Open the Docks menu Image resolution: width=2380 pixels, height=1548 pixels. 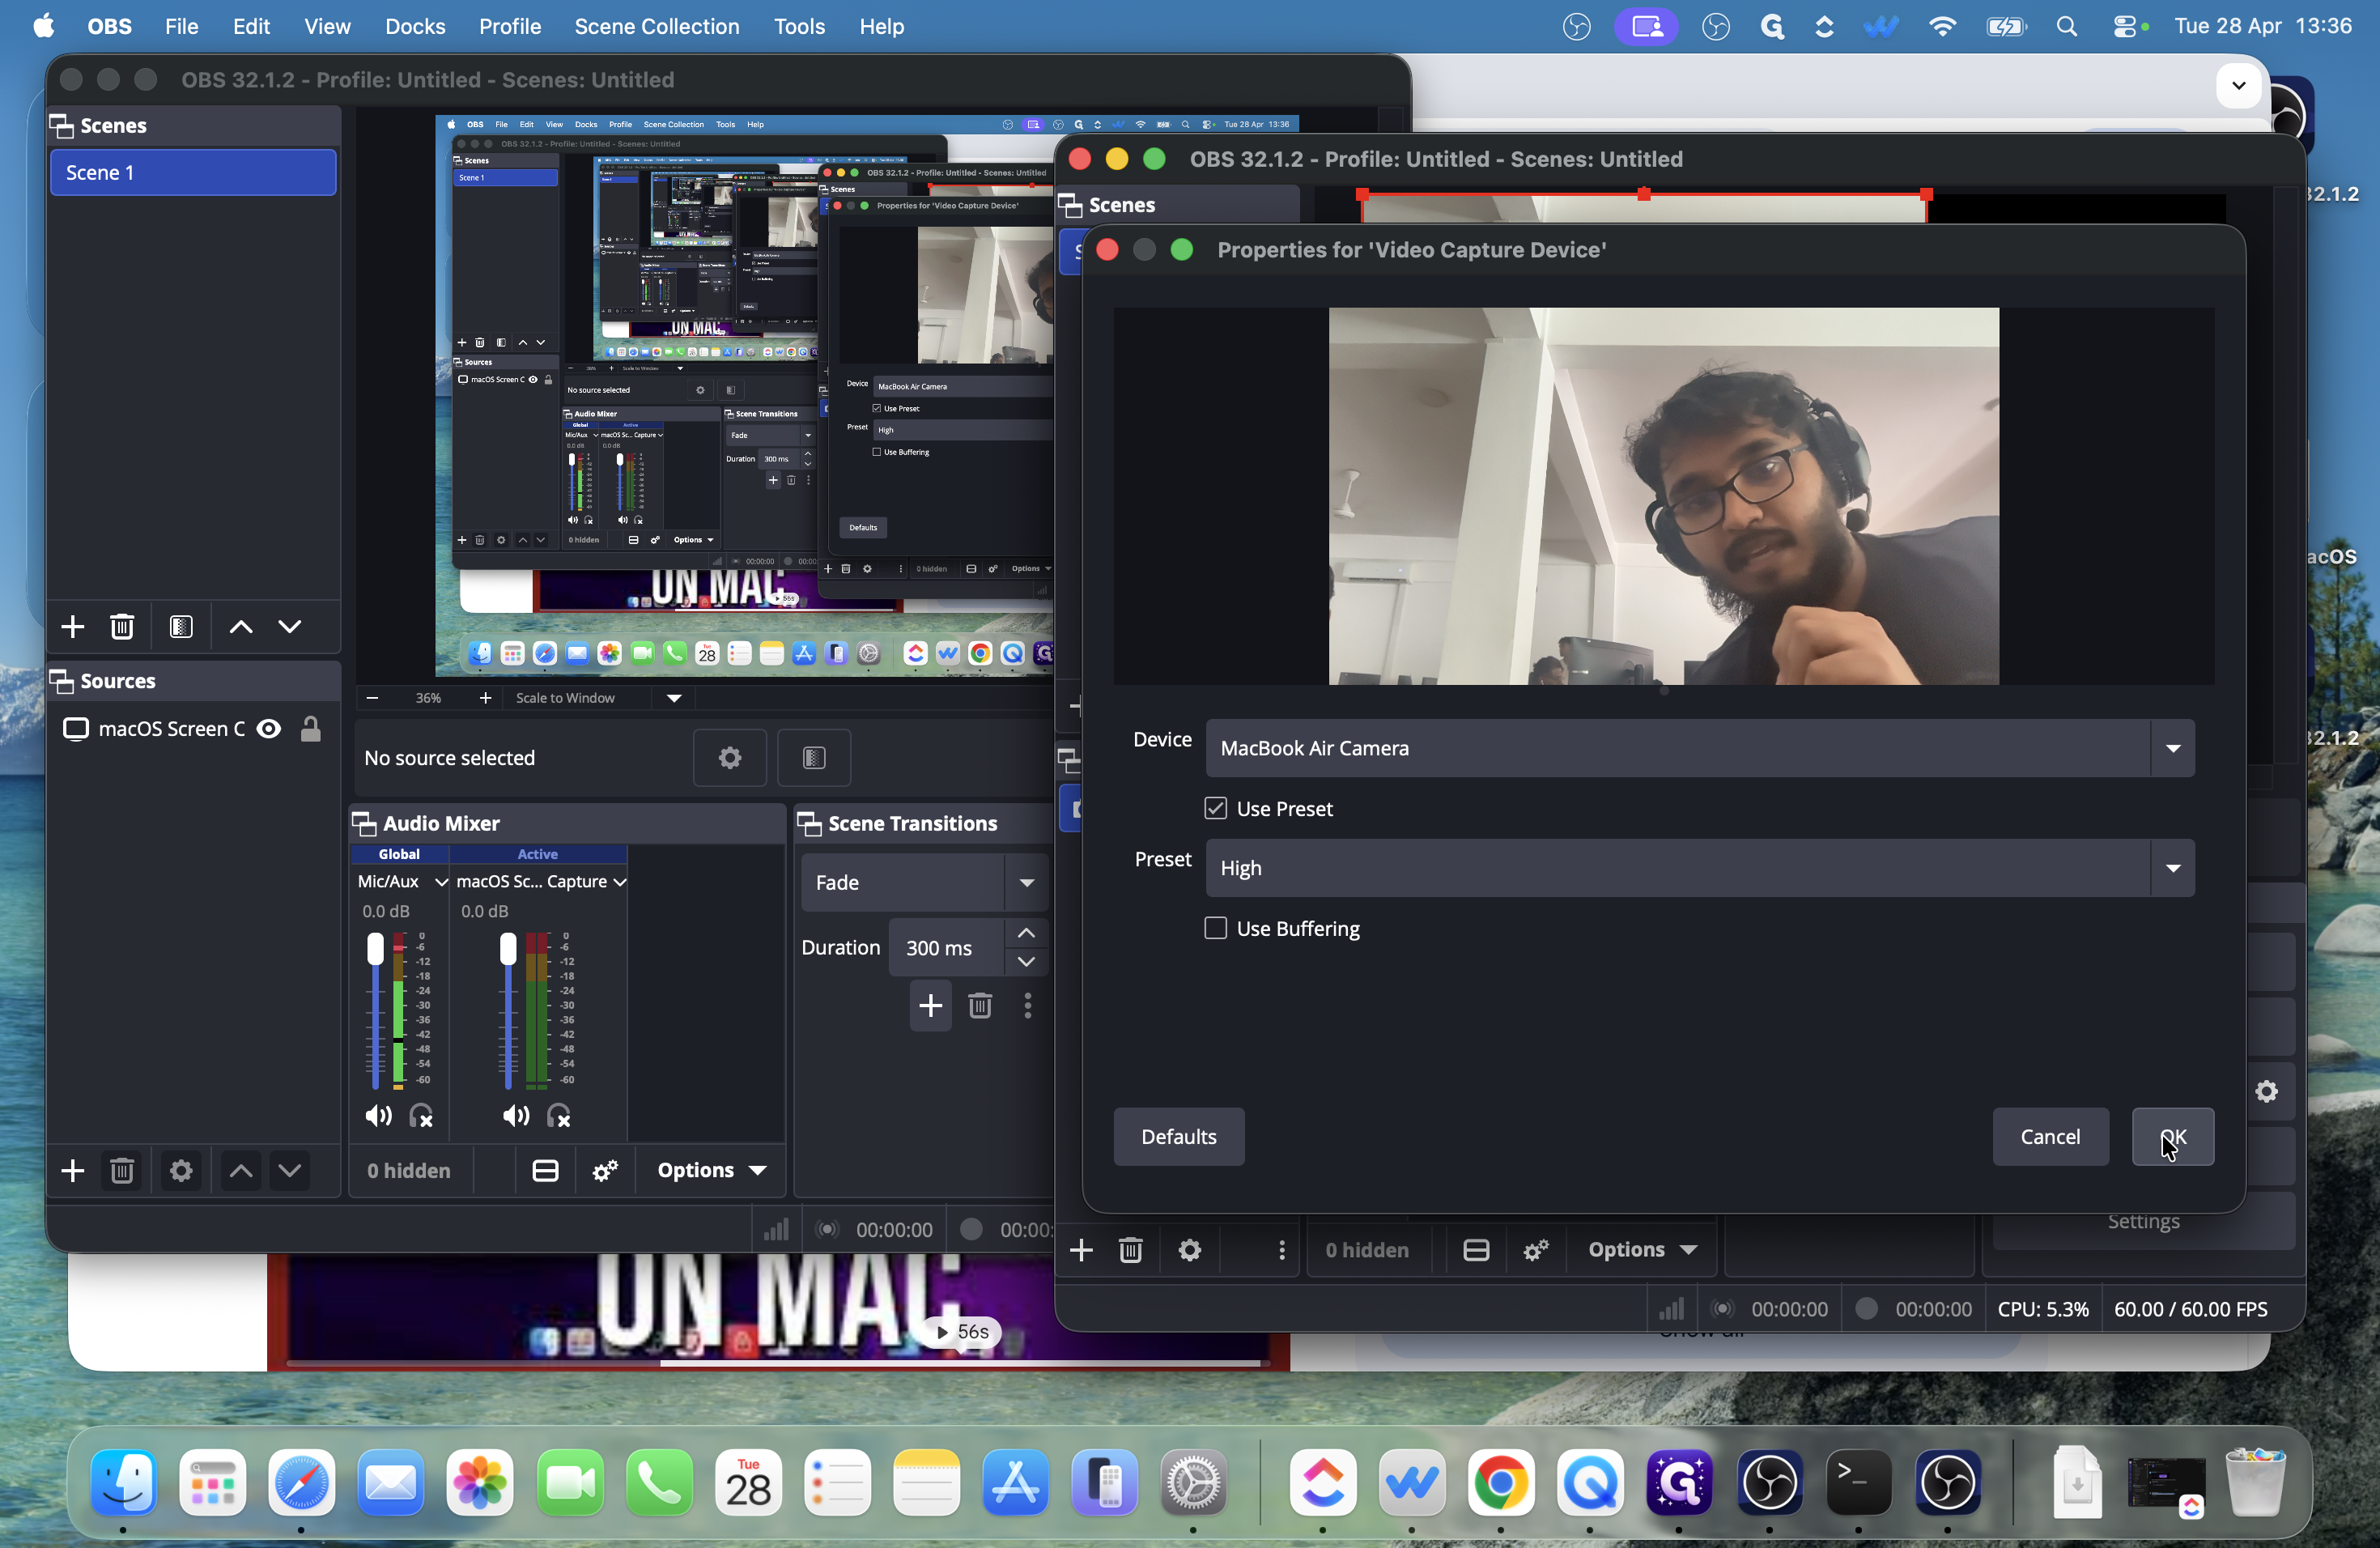click(415, 26)
